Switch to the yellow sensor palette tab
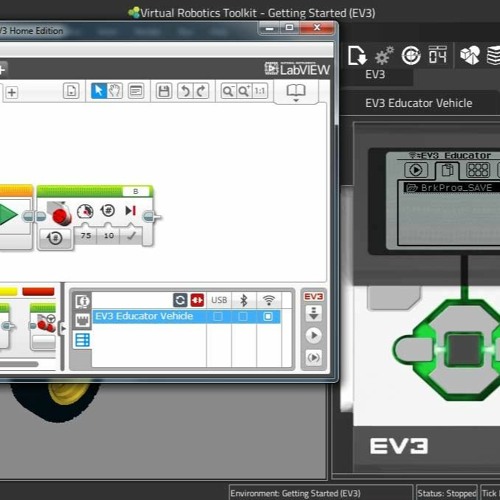 [x=8, y=292]
